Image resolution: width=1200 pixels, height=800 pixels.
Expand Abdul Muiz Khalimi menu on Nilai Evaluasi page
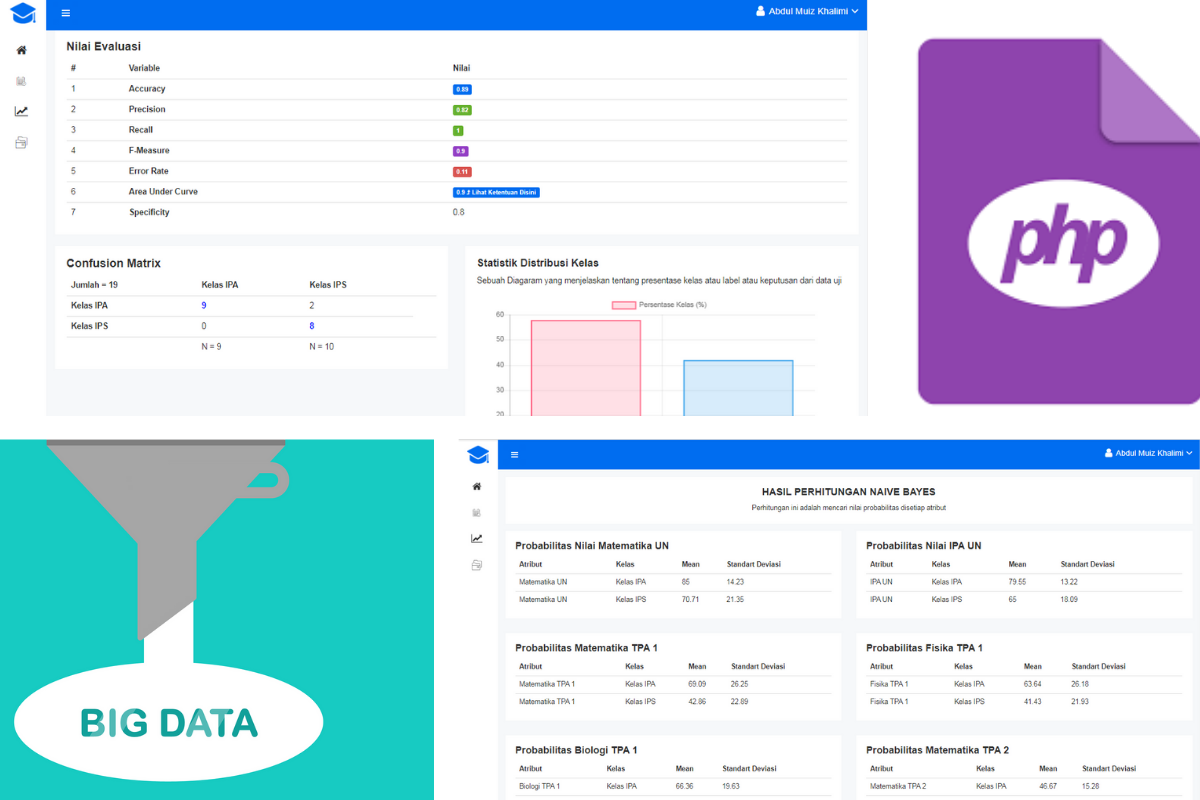click(x=807, y=11)
